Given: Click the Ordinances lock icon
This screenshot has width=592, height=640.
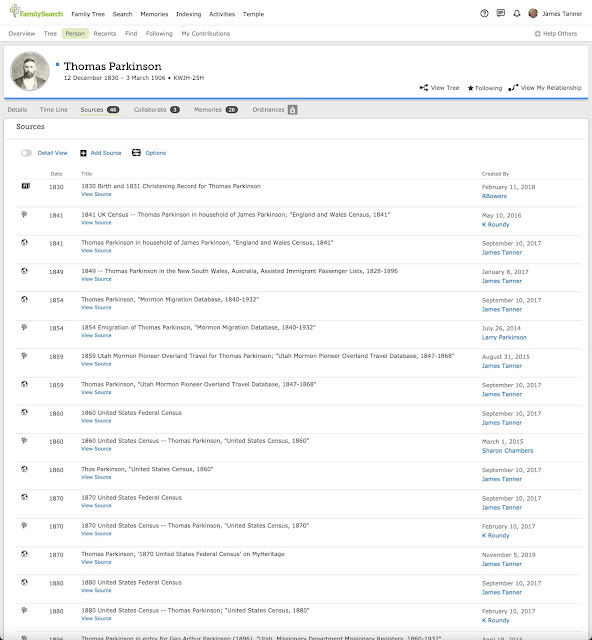Looking at the screenshot, I should point(292,110).
